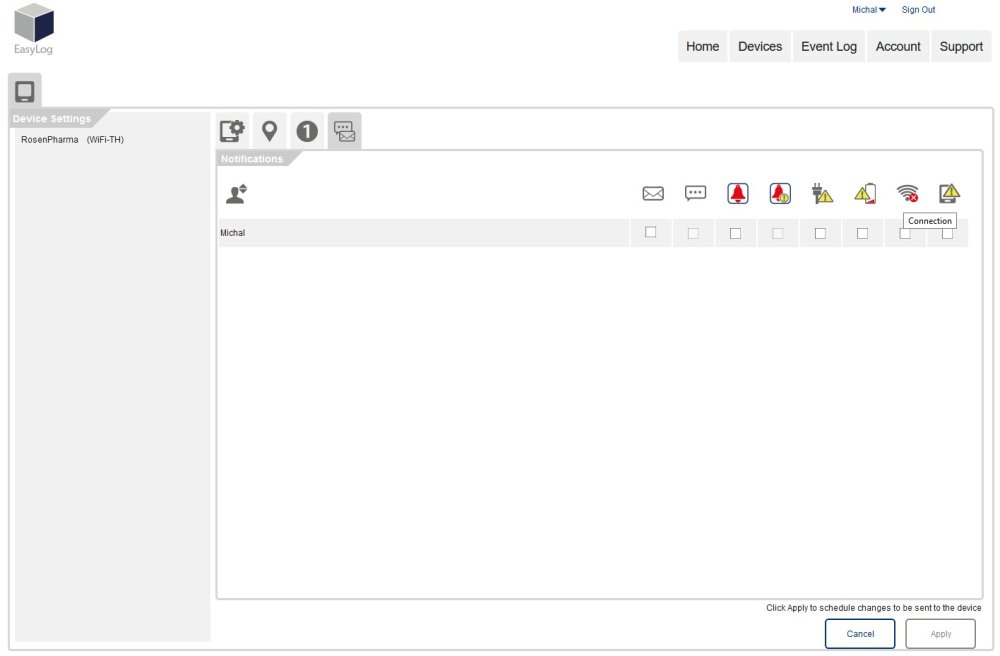
Task: Open the numbered channel tab
Action: pyautogui.click(x=307, y=131)
